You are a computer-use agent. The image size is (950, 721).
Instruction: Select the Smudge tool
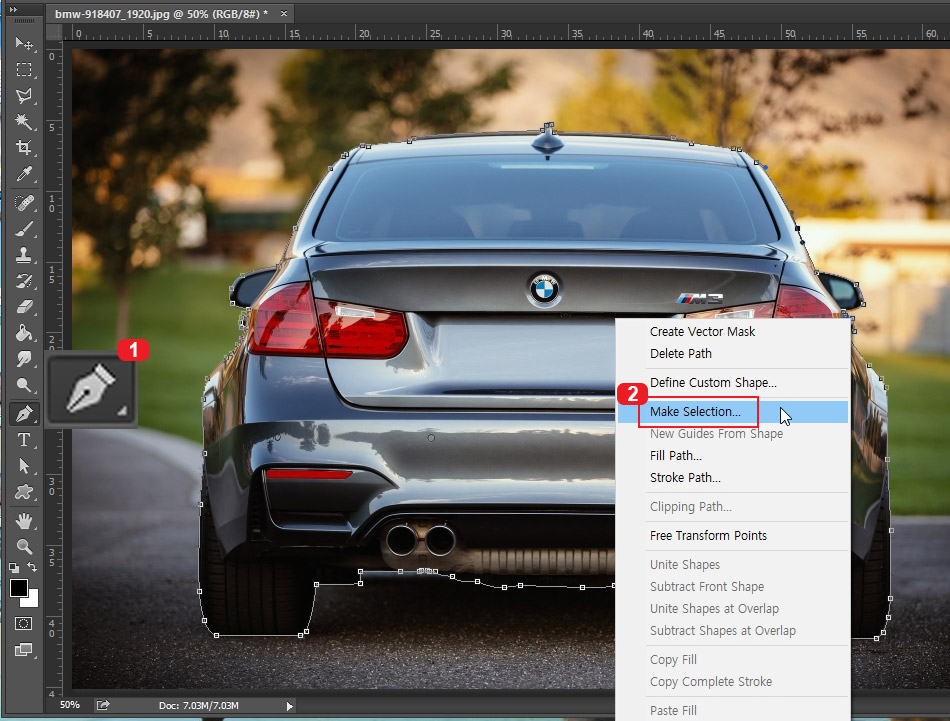(24, 359)
